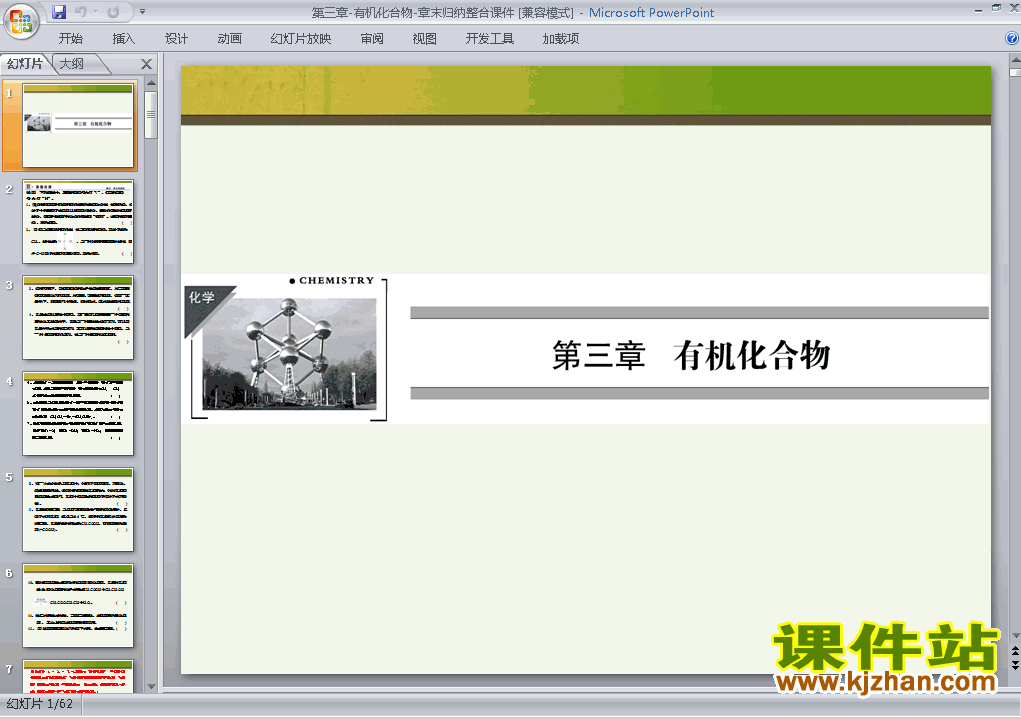Screen dimensions: 1021x719
Task: Click the 化学 corner label on picture
Action: pyautogui.click(x=202, y=298)
